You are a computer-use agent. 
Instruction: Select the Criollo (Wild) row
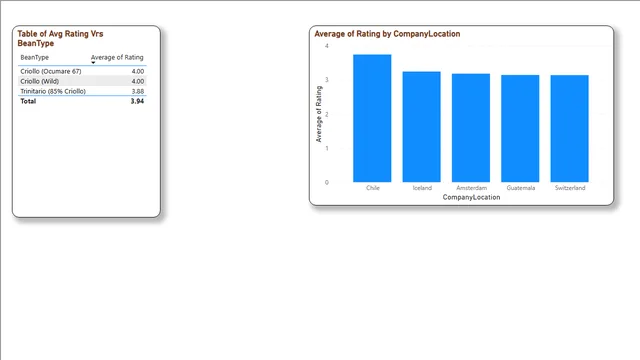tap(82, 81)
